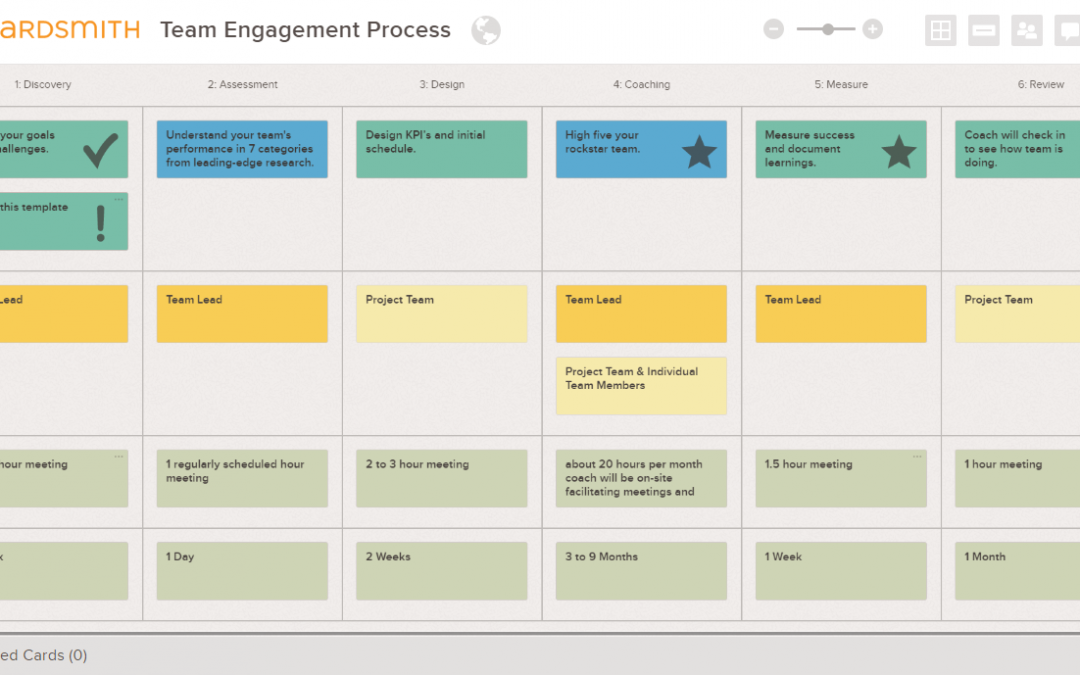
Task: Open the grid layout icon
Action: (940, 30)
